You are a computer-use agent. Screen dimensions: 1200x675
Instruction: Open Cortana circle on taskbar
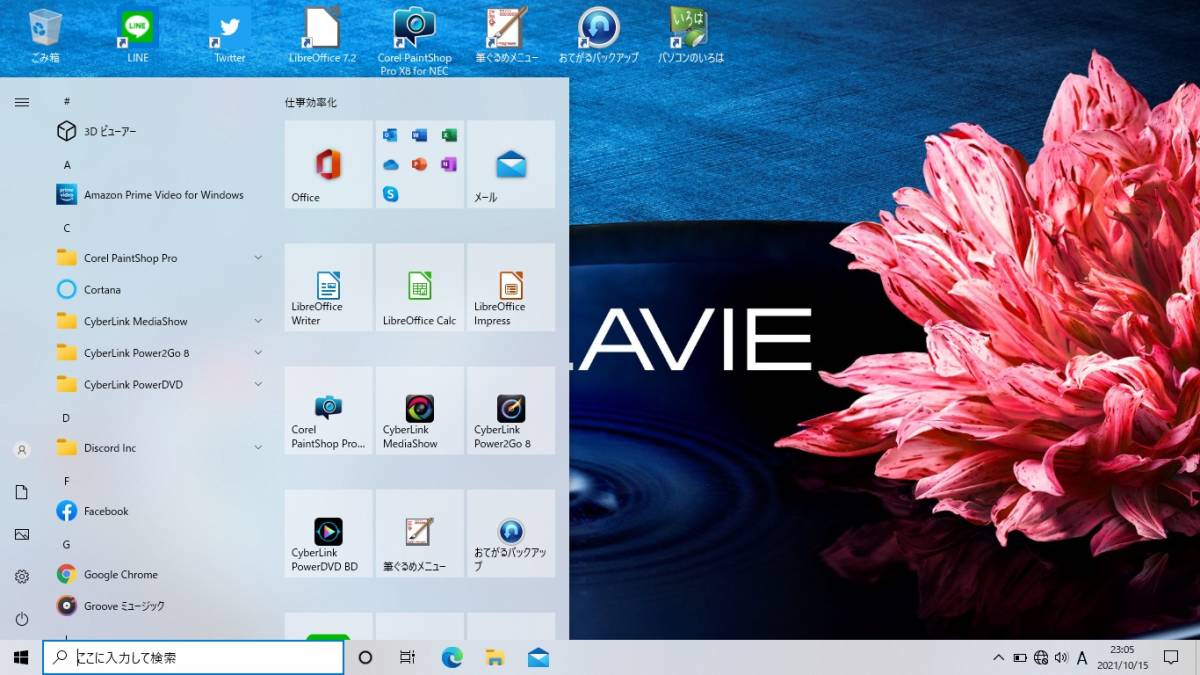(x=365, y=657)
